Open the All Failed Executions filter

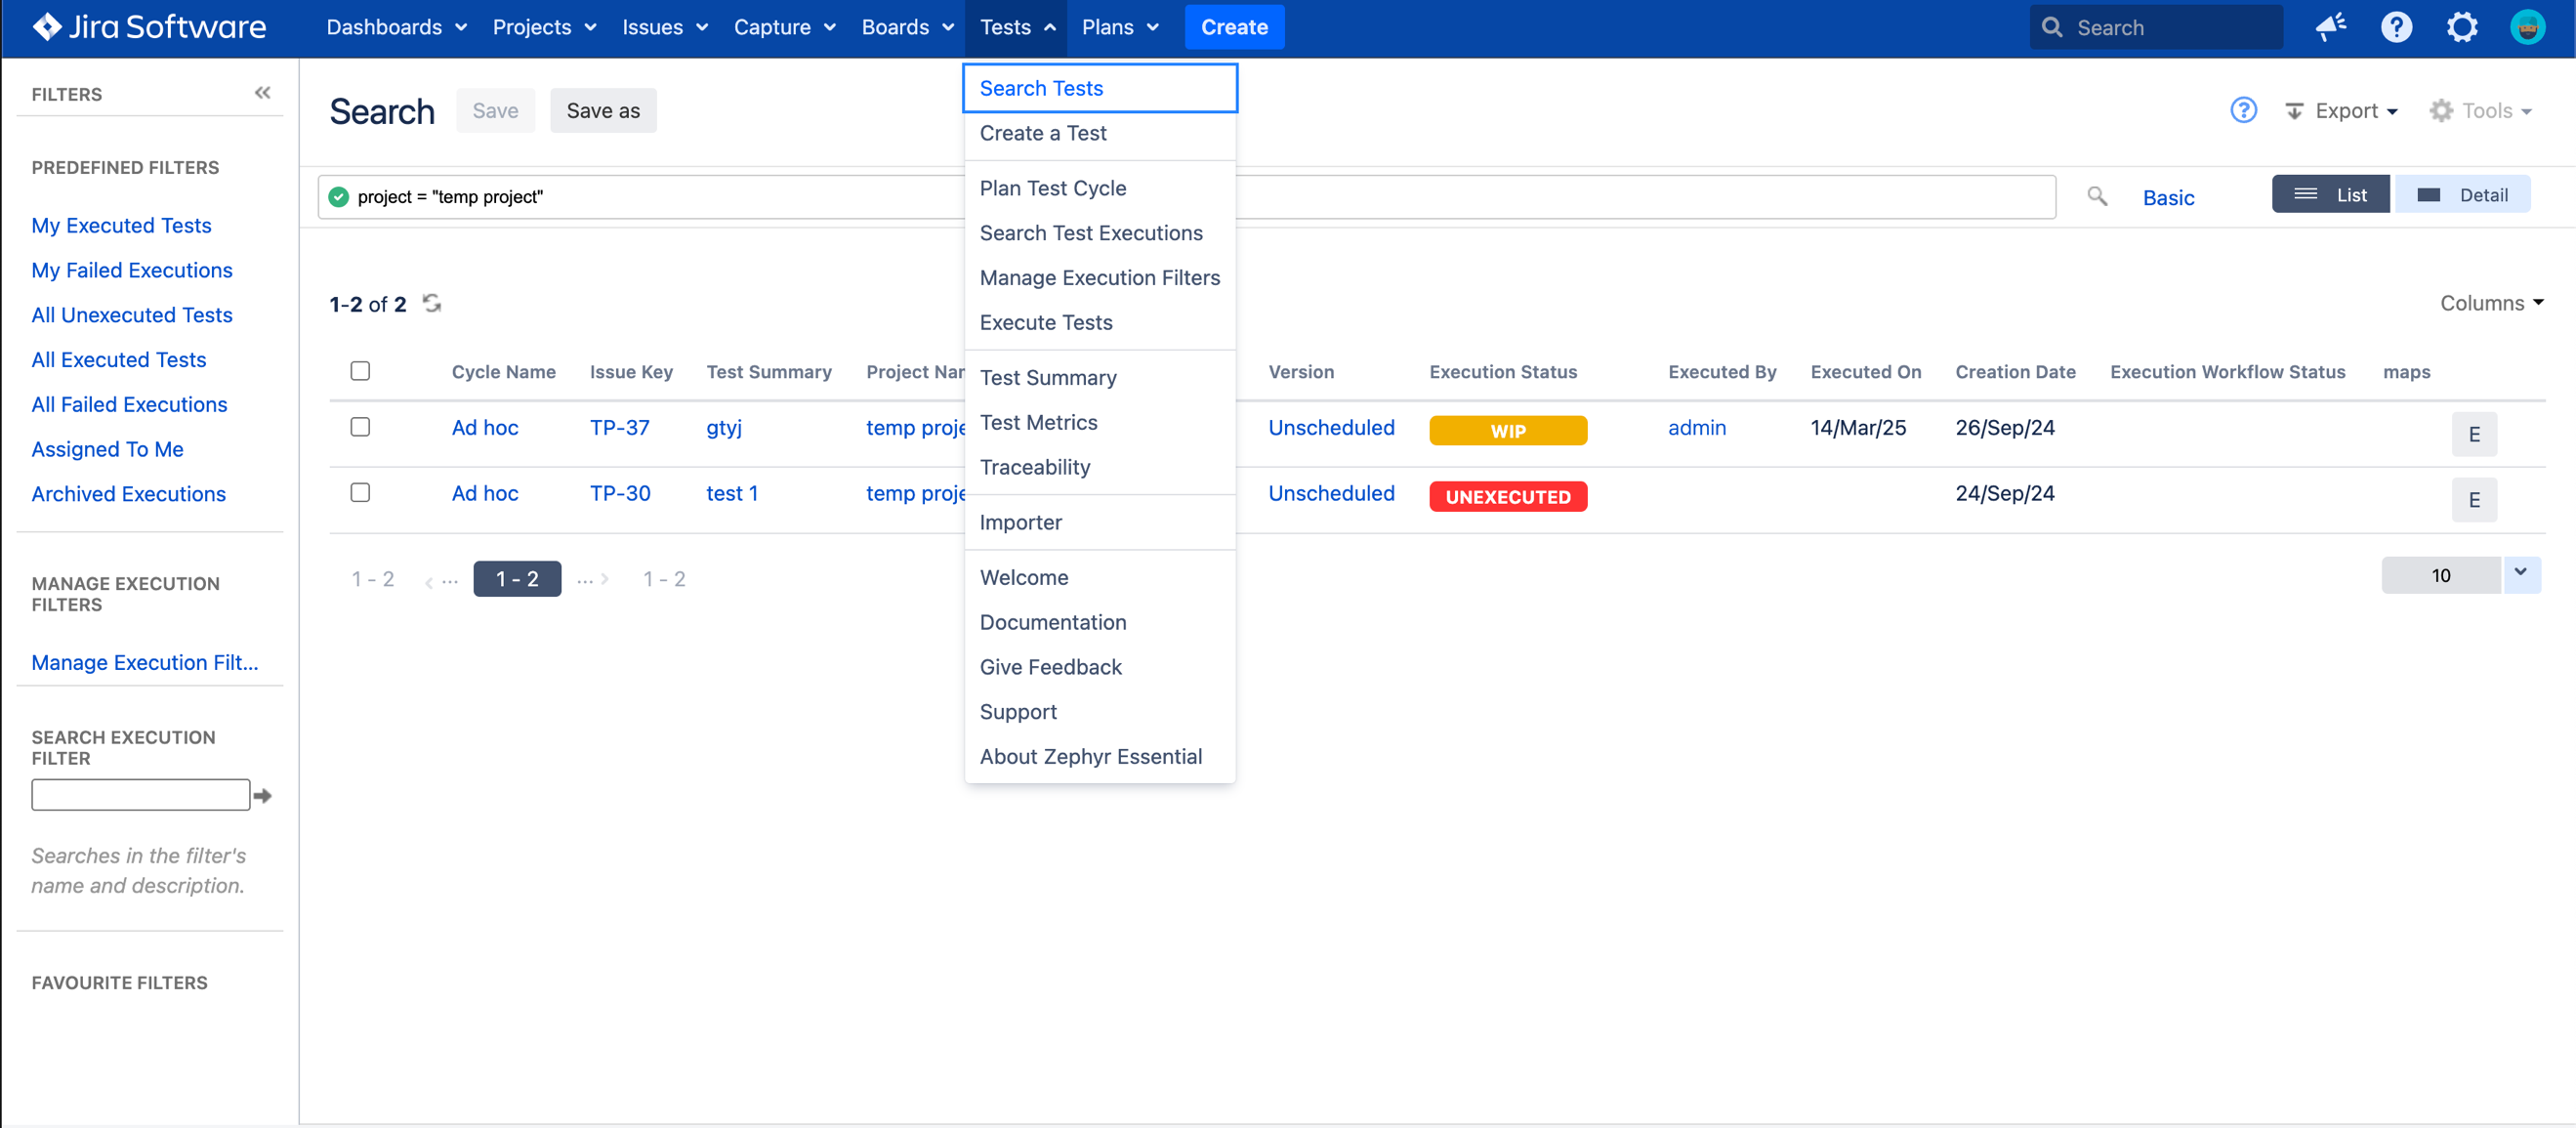(x=129, y=404)
